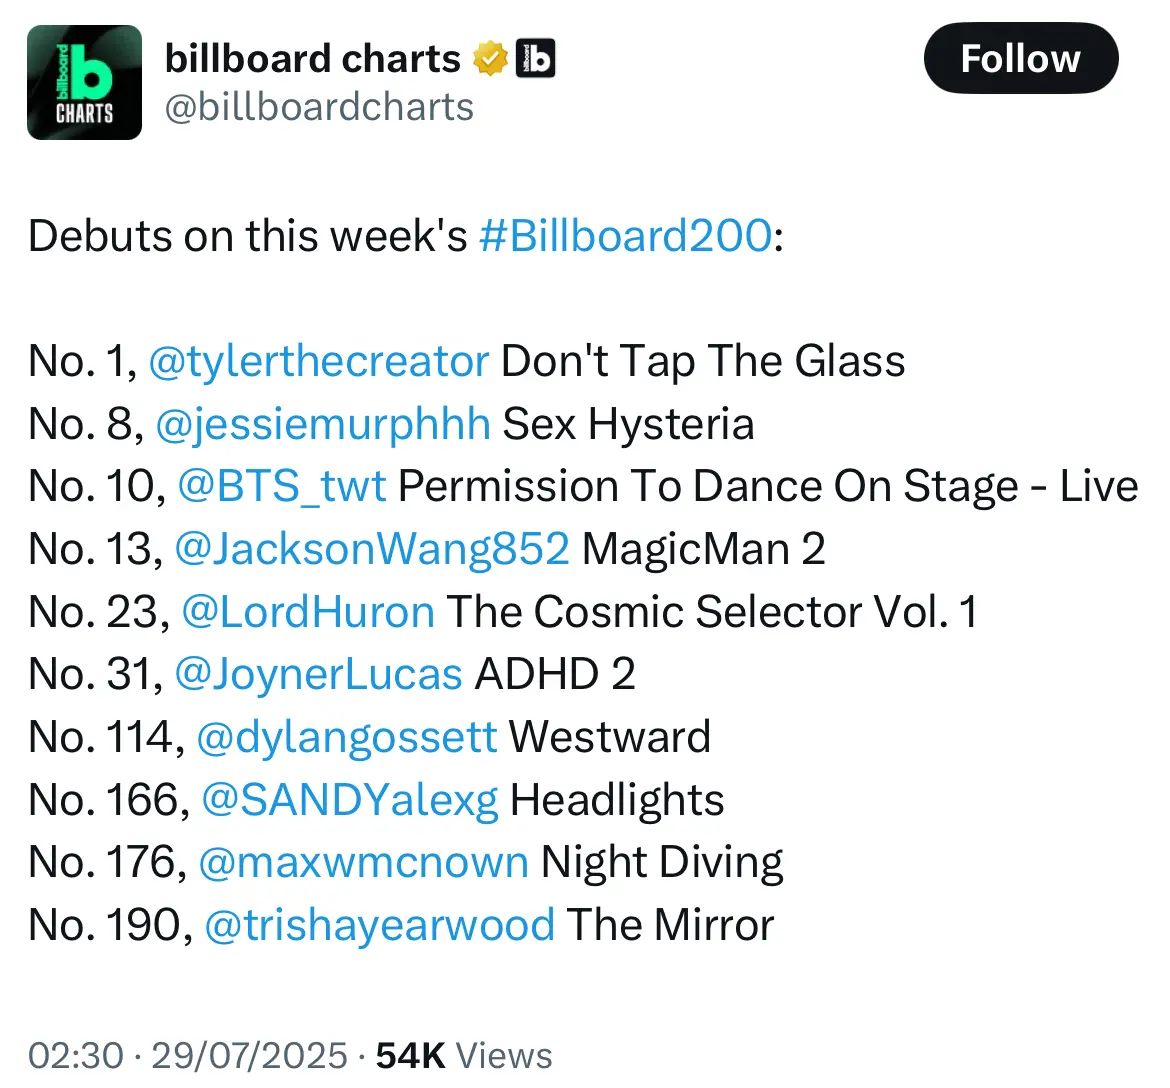Screen dimensions: 1170x1088
Task: Go to the @LordHuron mention
Action: 307,612
